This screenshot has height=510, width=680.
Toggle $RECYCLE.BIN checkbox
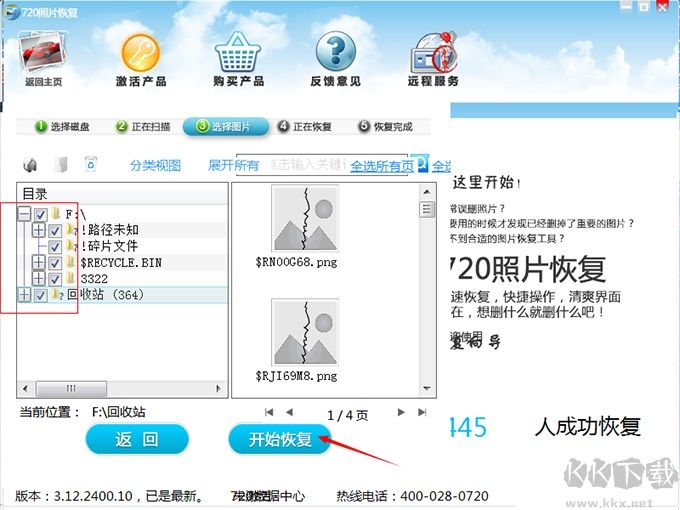(55, 263)
